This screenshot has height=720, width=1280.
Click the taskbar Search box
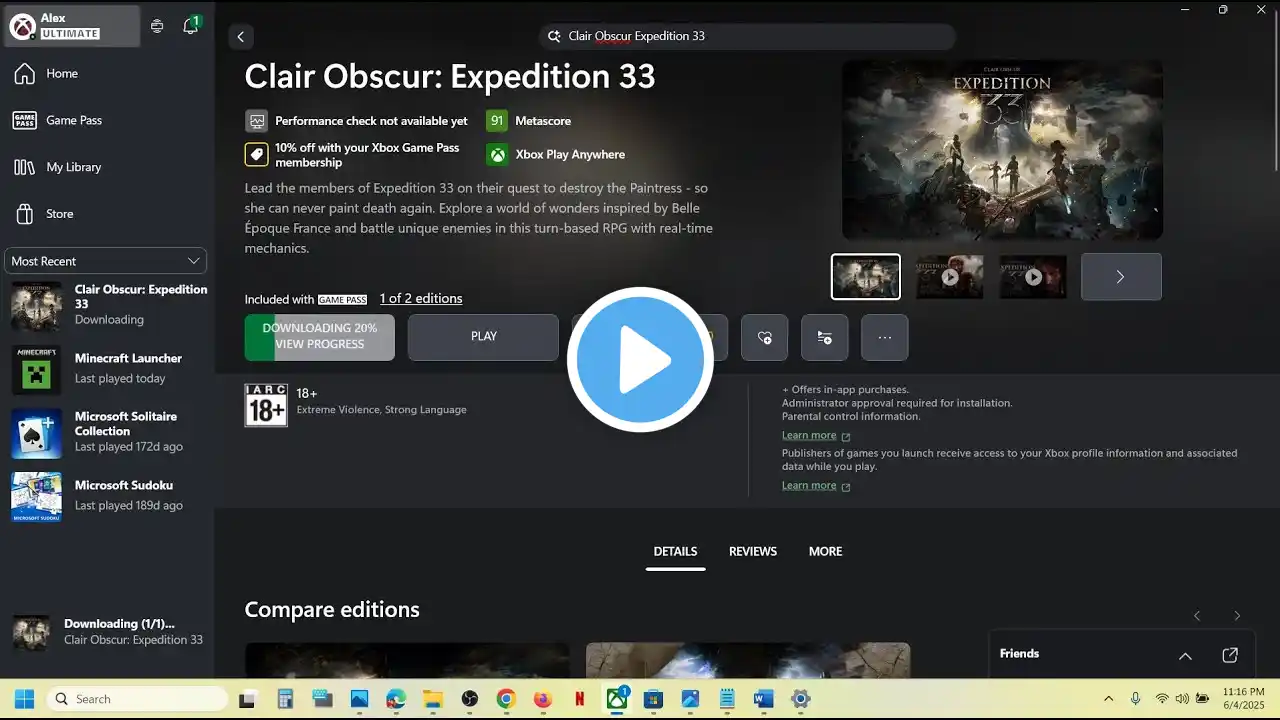[x=137, y=699]
